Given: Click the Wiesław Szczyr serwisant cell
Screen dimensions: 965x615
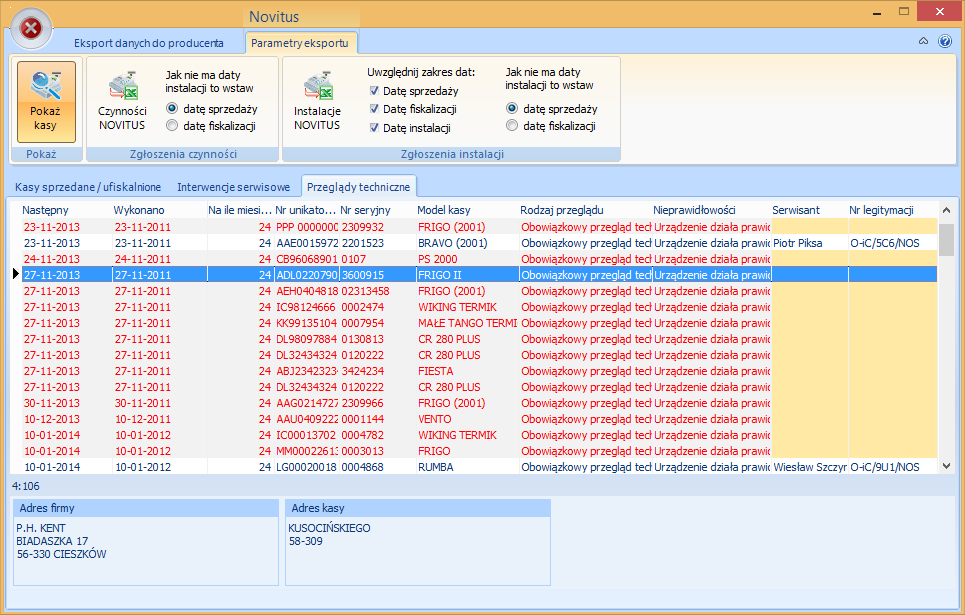Looking at the screenshot, I should click(809, 467).
